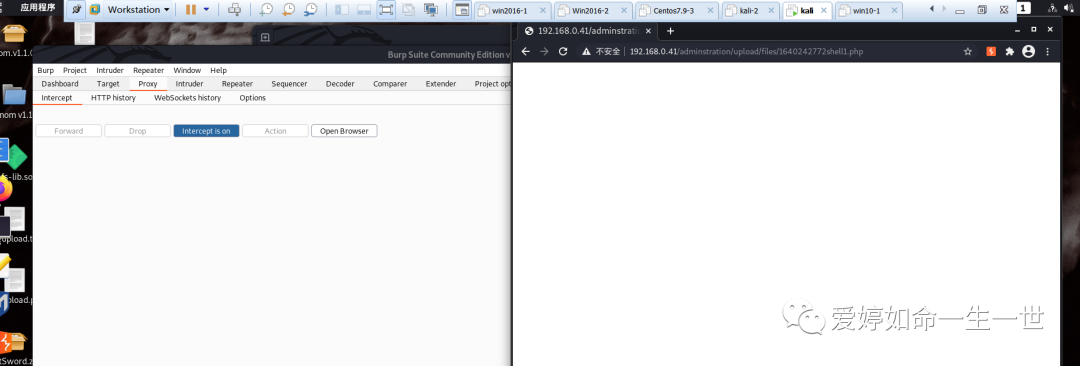Viewport: 1080px width, 366px height.
Task: Switch to Burp Target tab
Action: click(x=108, y=84)
